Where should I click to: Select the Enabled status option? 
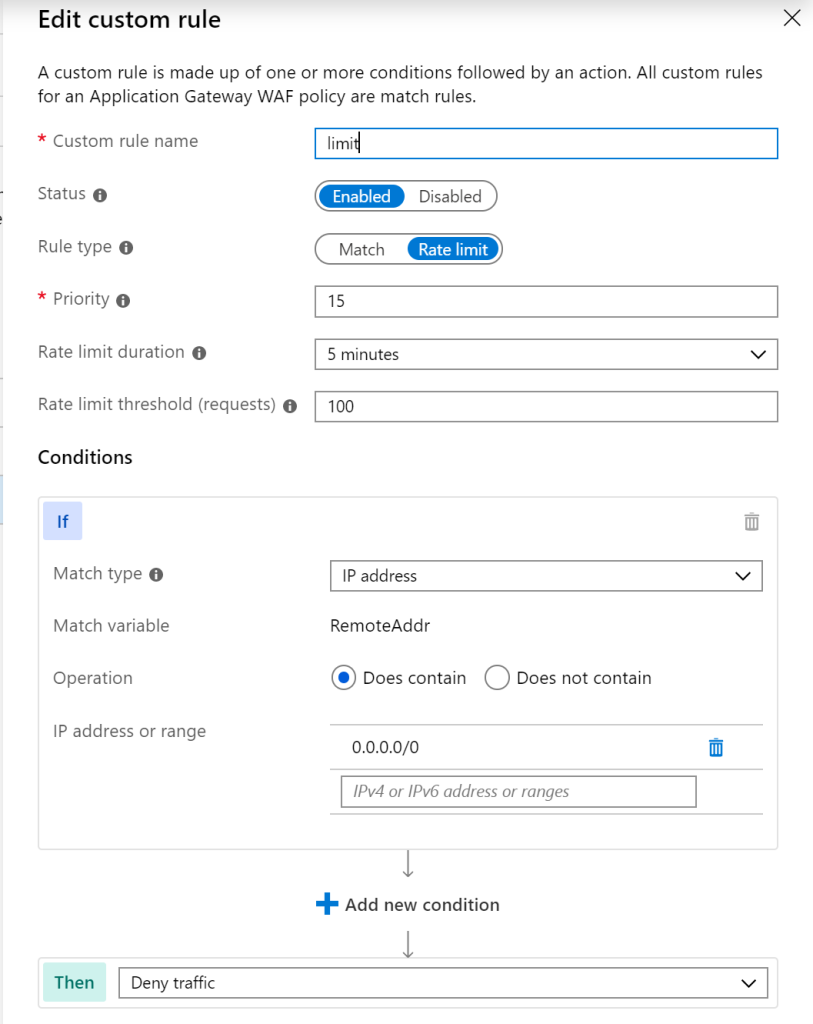361,197
